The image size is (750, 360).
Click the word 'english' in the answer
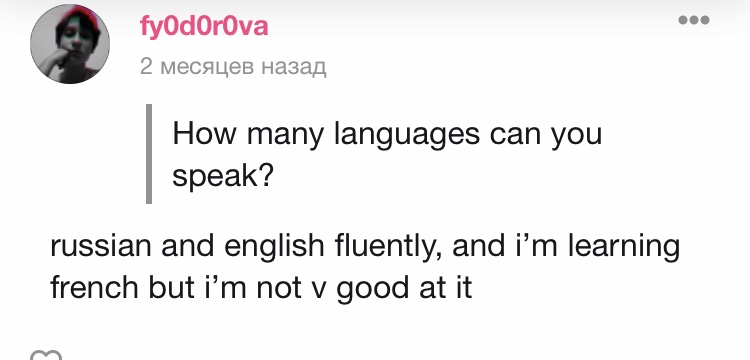(274, 246)
